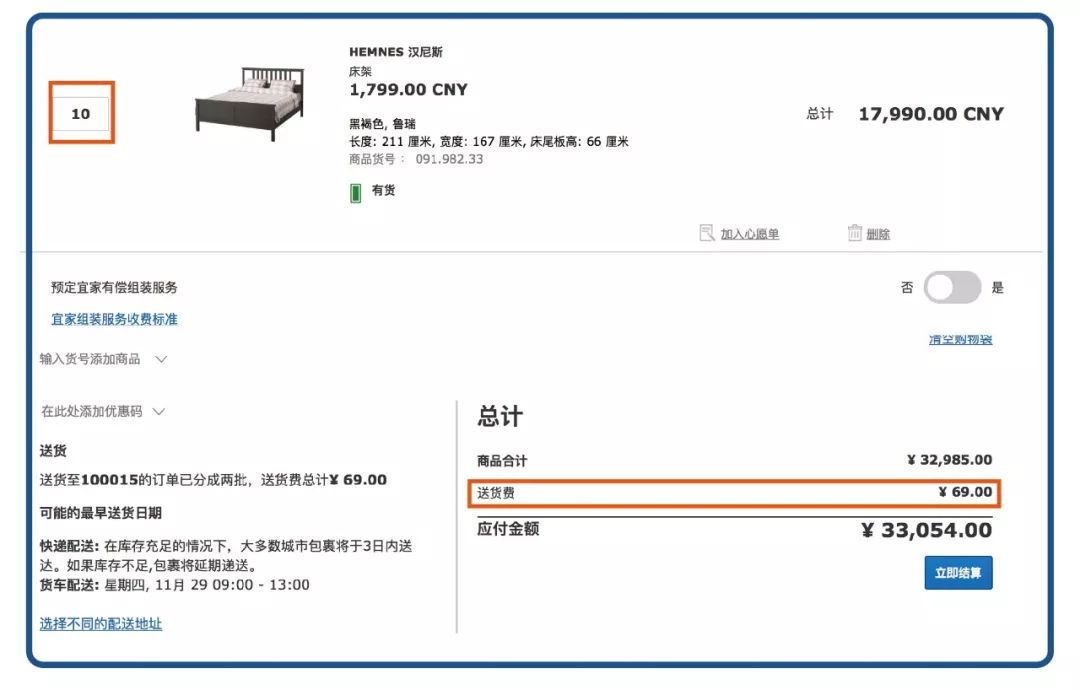The height and width of the screenshot is (690, 1080).
Task: Open the 宜家组装服务收费标准 link
Action: pyautogui.click(x=113, y=319)
